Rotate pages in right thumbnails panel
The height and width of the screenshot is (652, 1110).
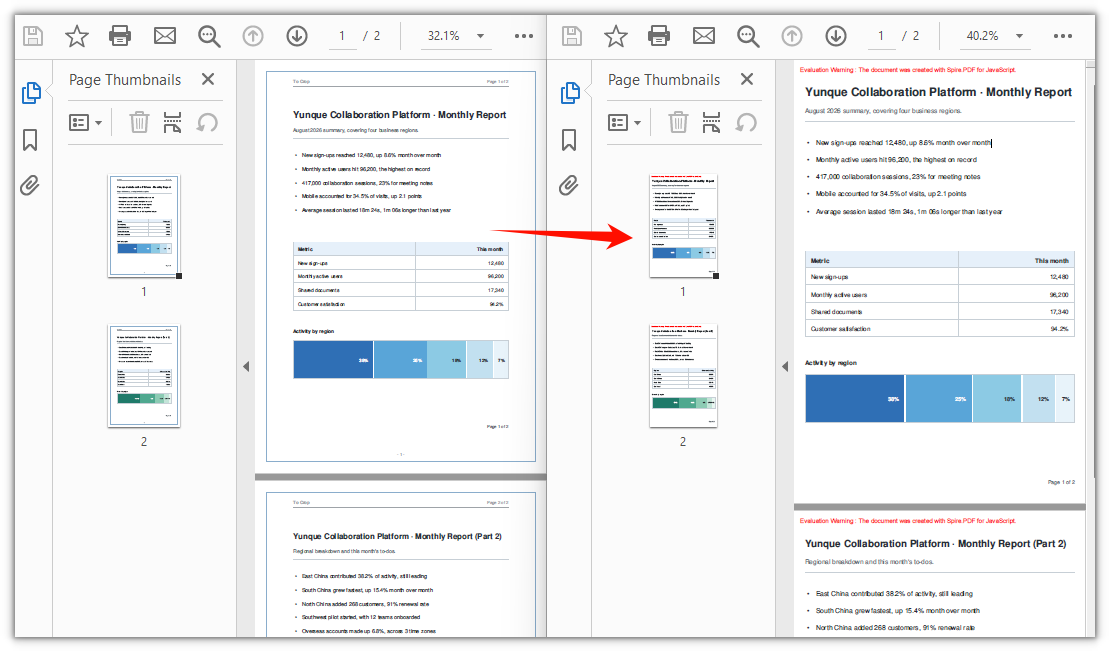pos(746,122)
